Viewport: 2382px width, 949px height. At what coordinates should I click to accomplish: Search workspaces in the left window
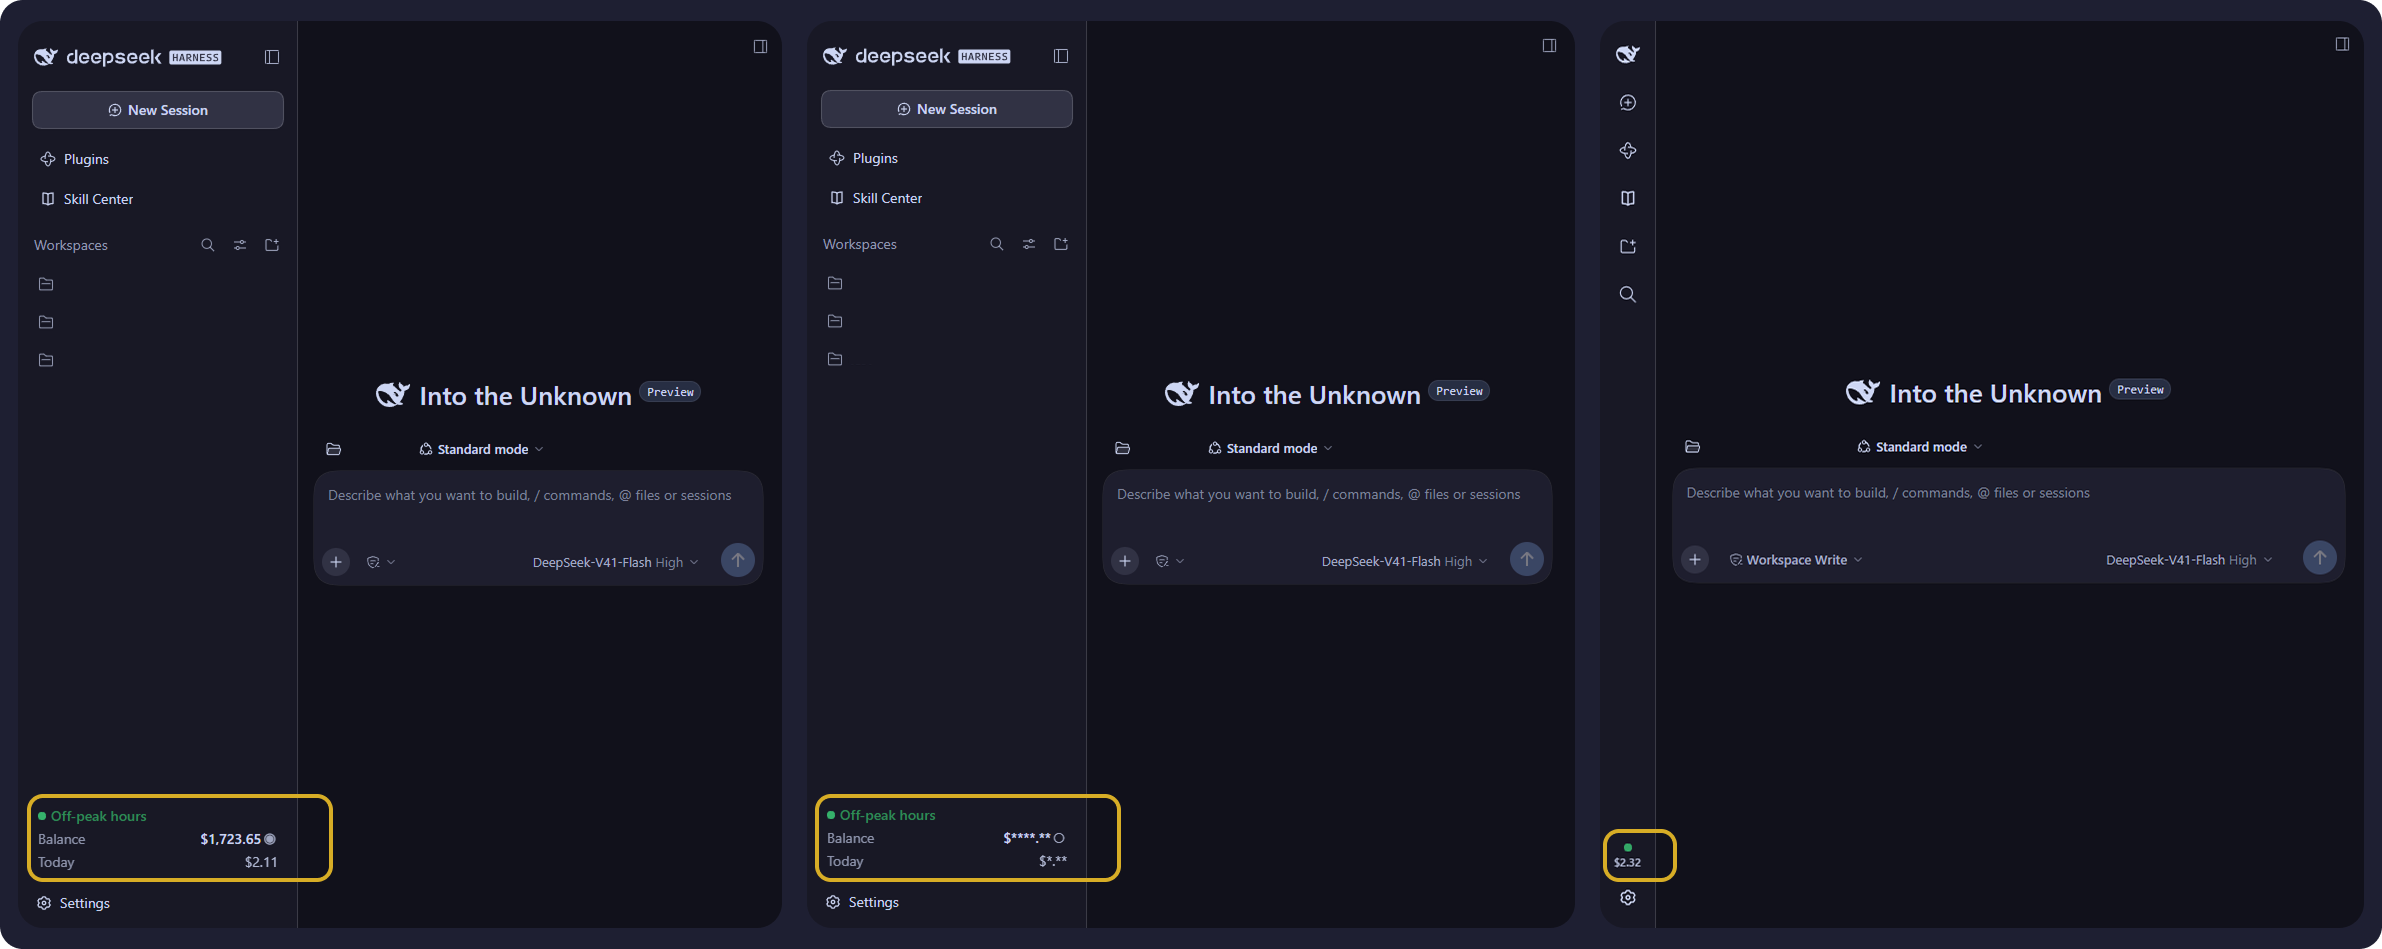pos(208,245)
